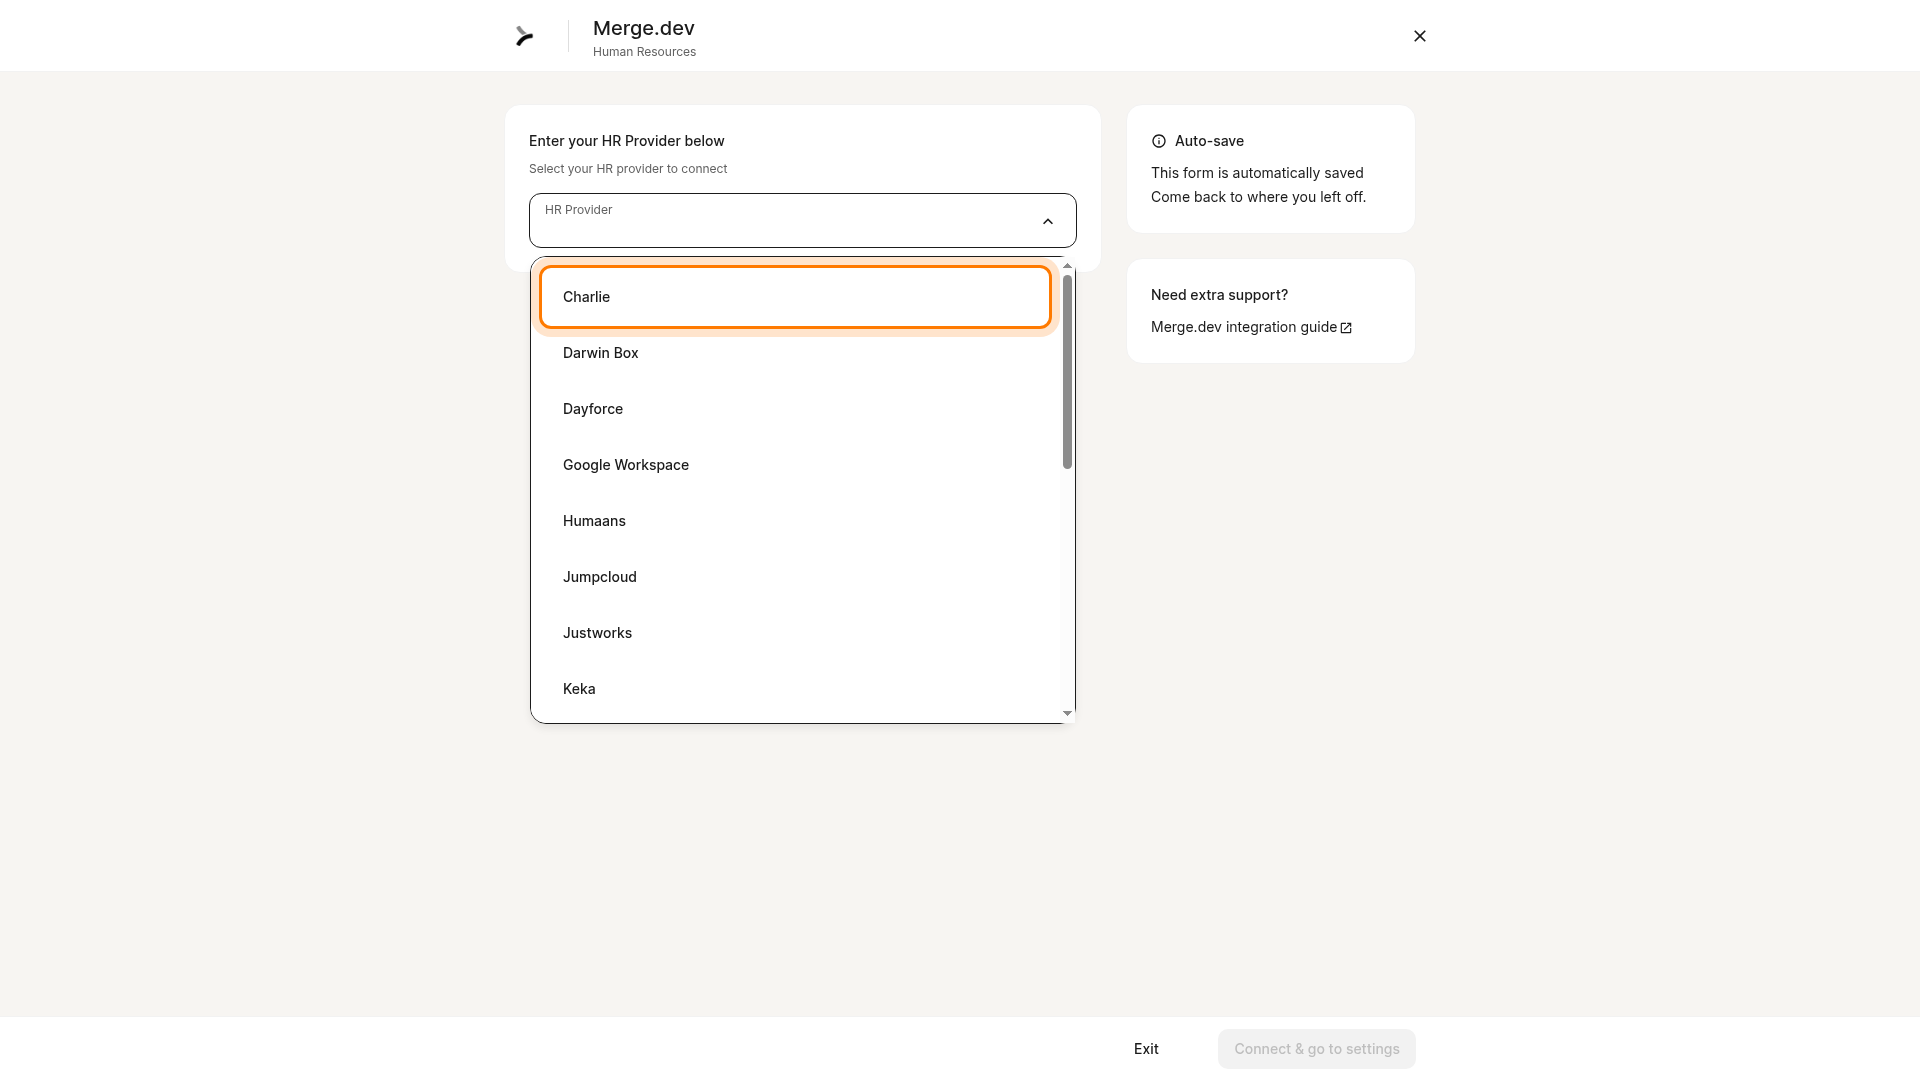Choose Humaans in the provider list
The width and height of the screenshot is (1920, 1080).
795,521
